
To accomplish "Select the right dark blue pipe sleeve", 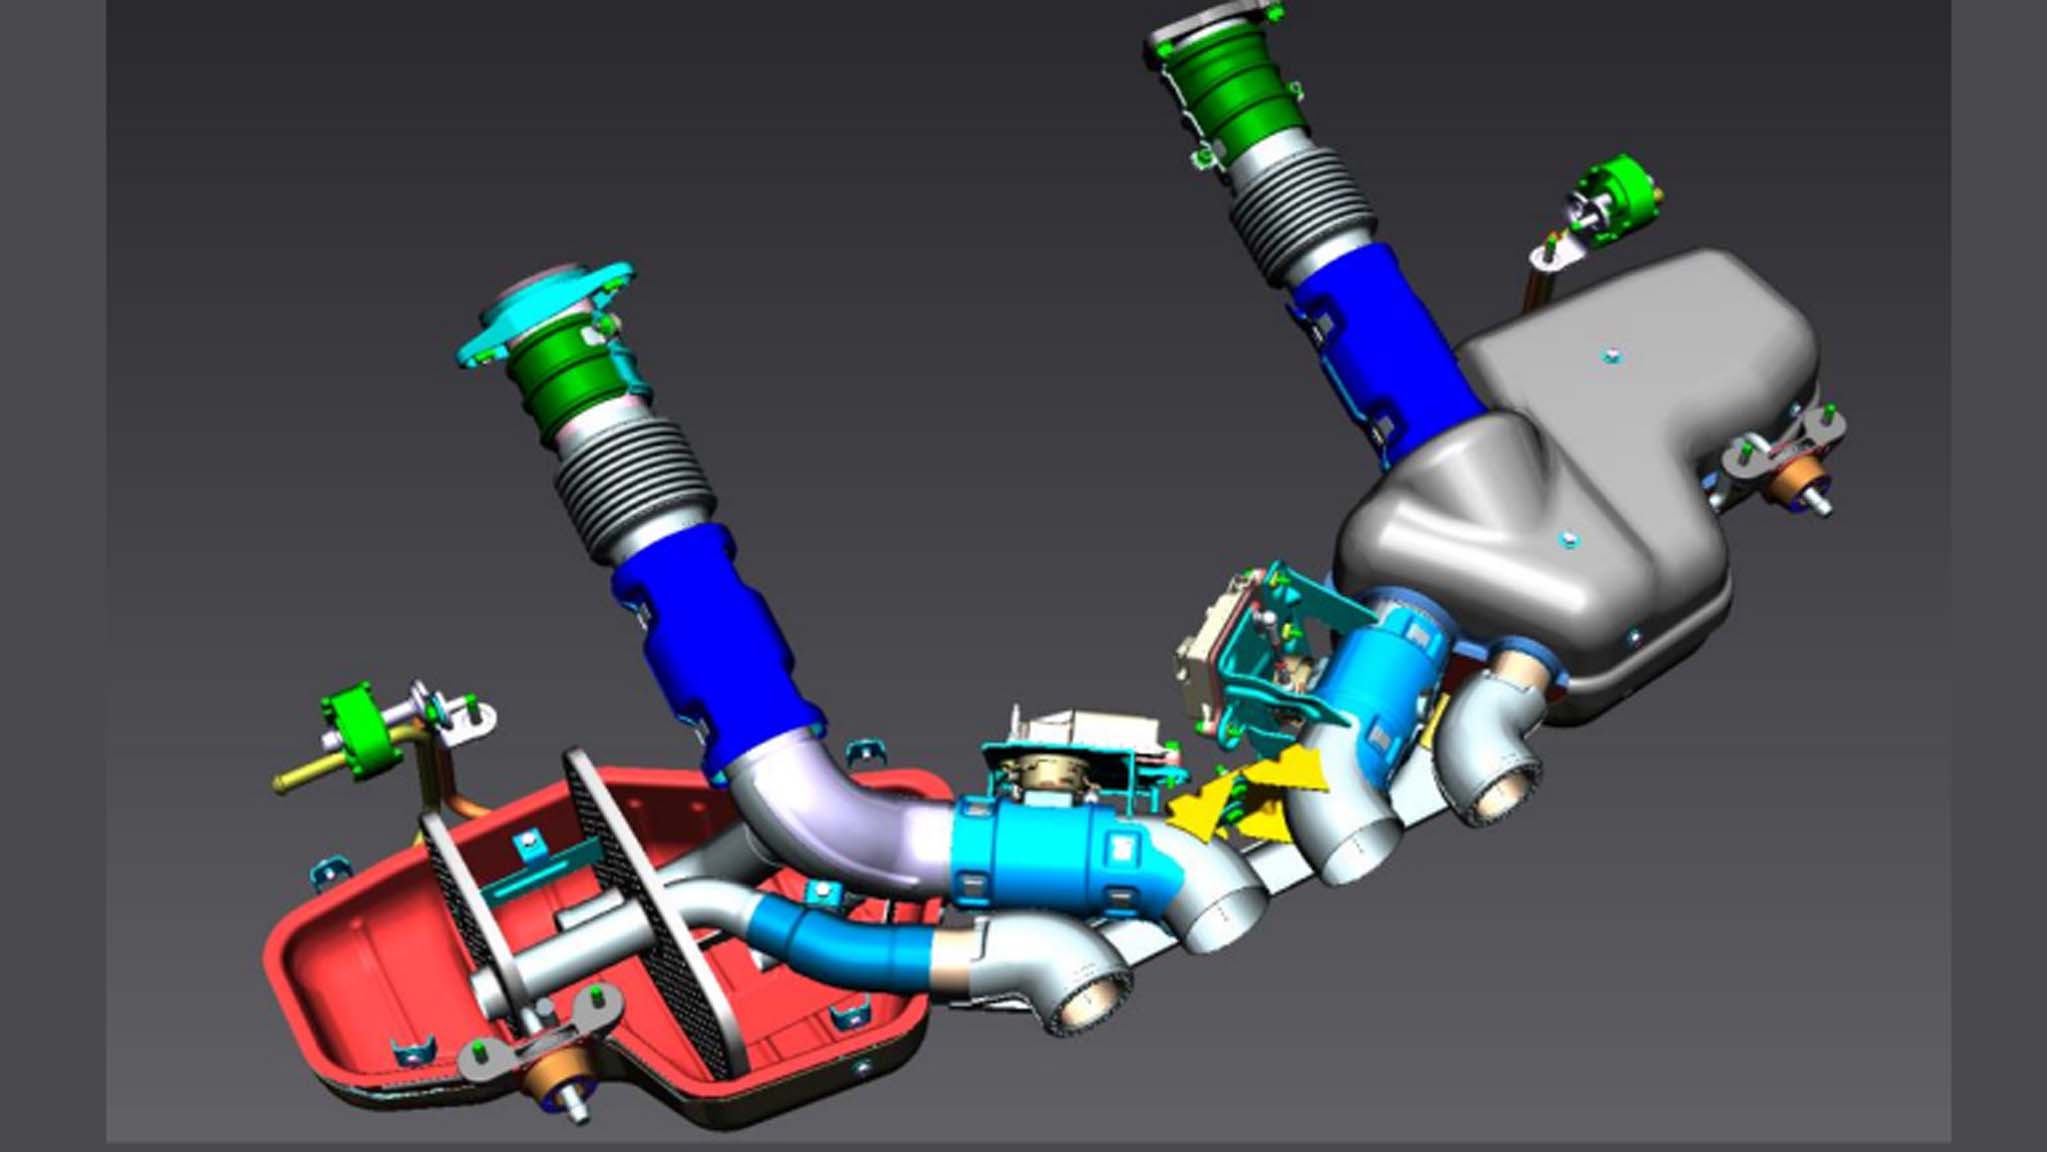I will [1390, 340].
